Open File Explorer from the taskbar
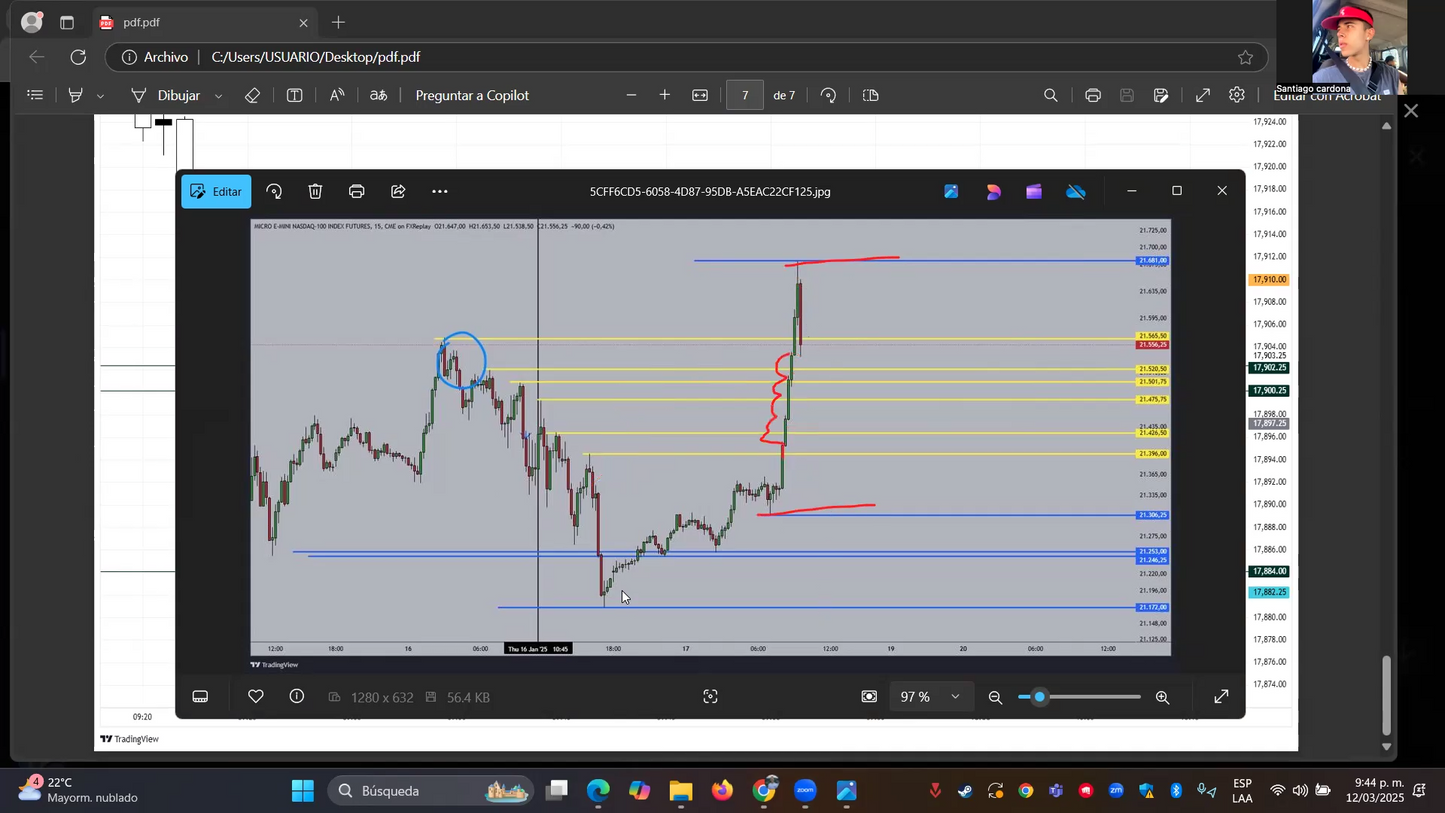The height and width of the screenshot is (813, 1445). [681, 791]
